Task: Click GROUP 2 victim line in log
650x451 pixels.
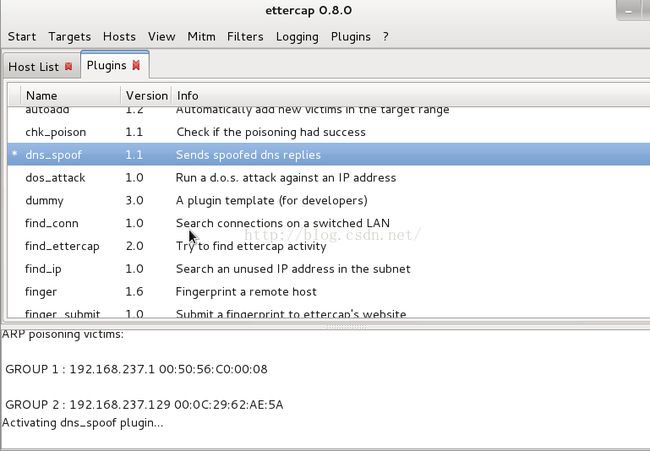Action: (144, 405)
